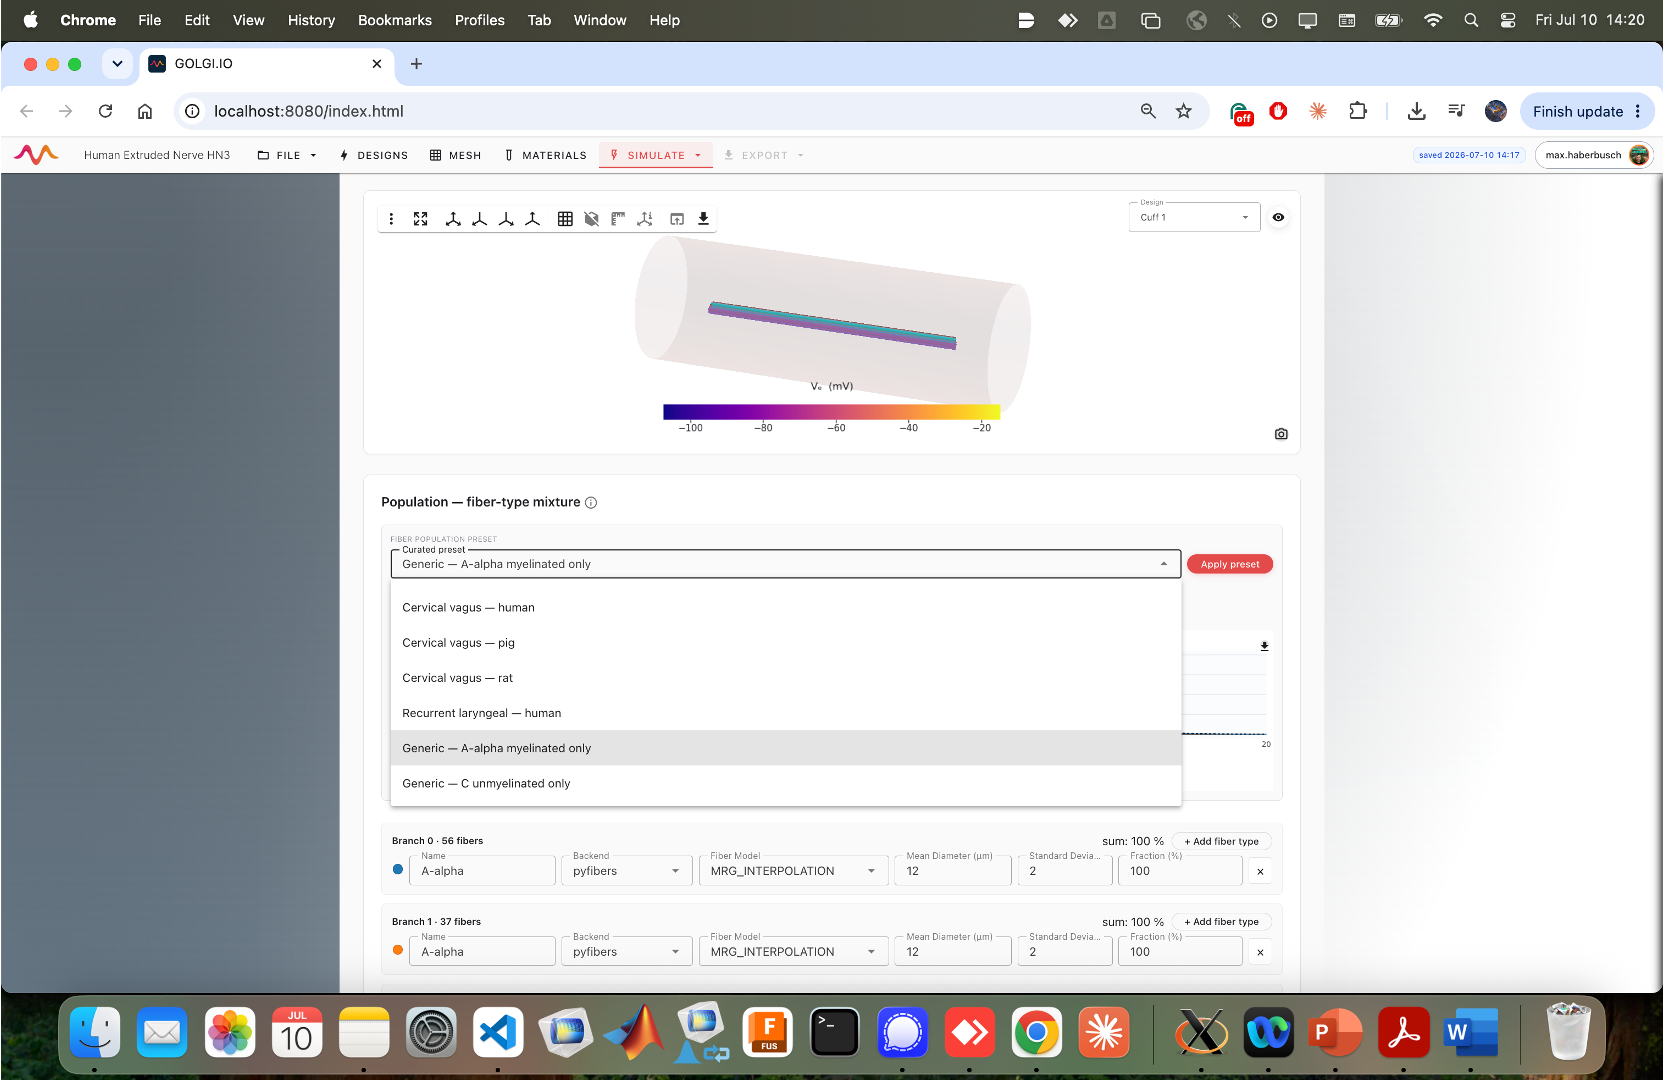Open Branch 1 Backend pyfibers dropdown
1664x1080 pixels.
coord(625,952)
